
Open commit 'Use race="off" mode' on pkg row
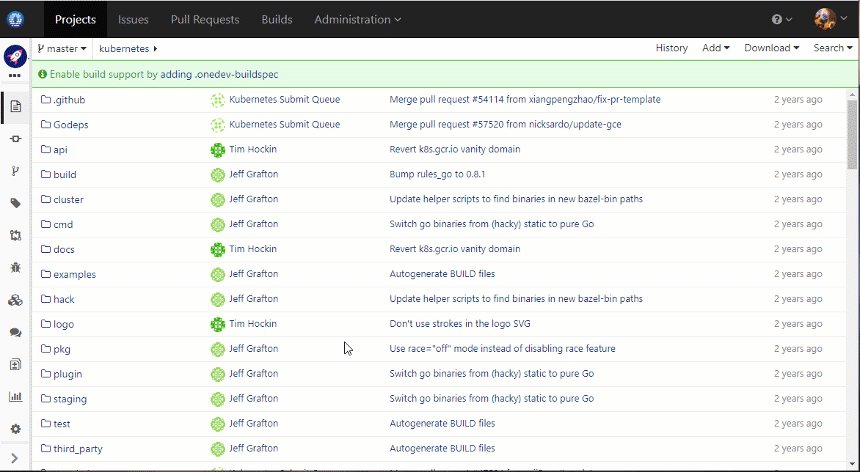(x=502, y=349)
